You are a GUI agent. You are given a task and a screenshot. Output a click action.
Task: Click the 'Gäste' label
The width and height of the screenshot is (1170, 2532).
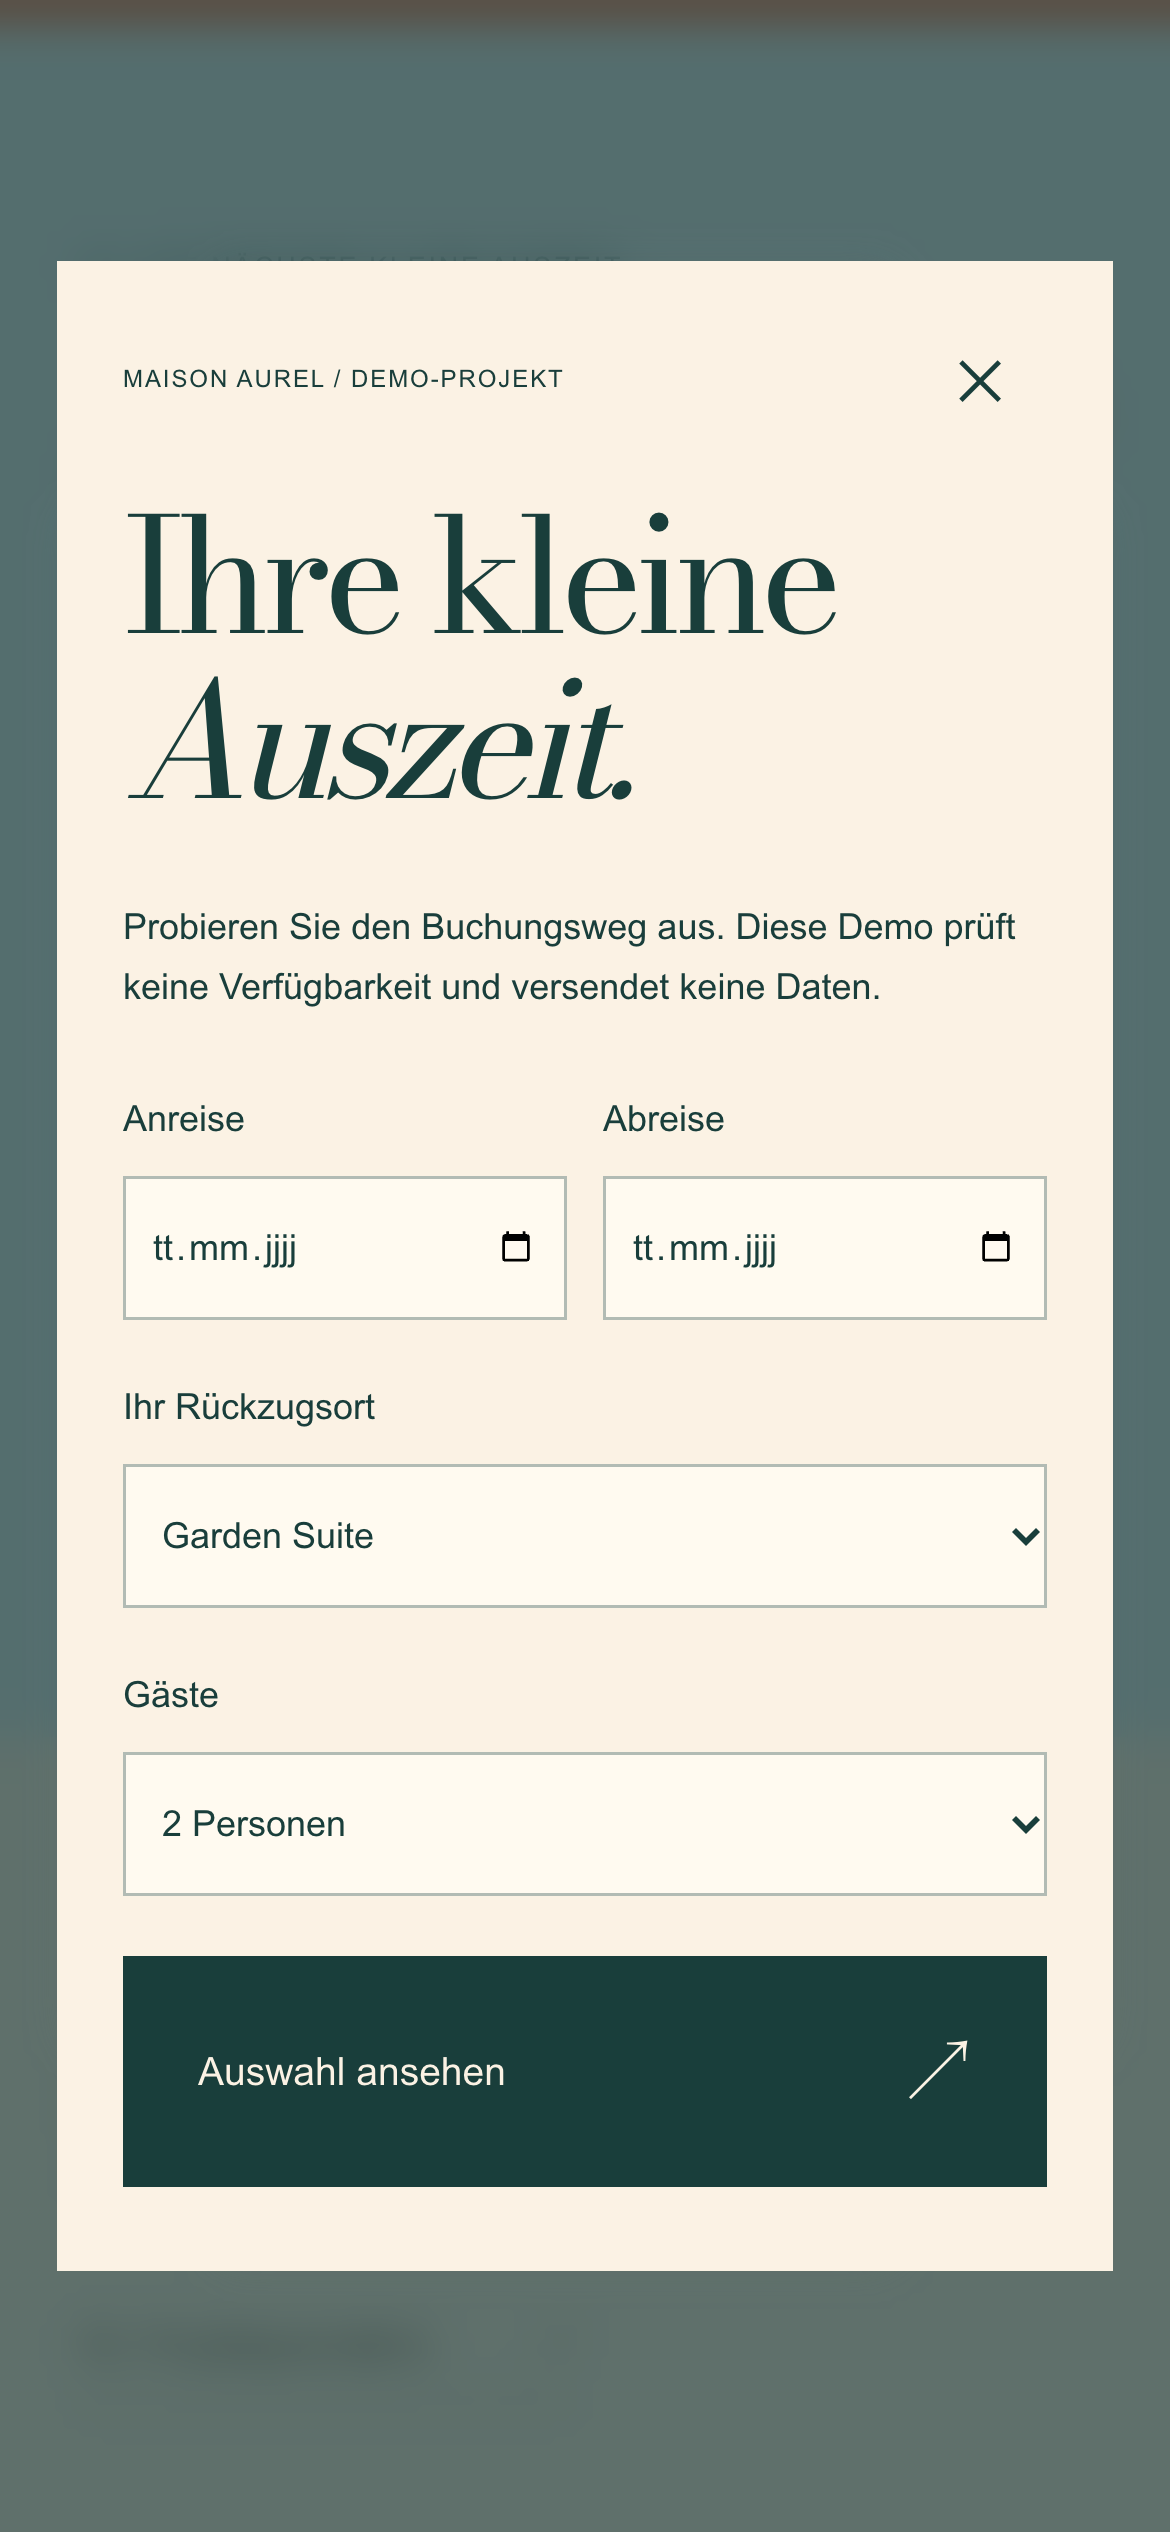point(171,1695)
